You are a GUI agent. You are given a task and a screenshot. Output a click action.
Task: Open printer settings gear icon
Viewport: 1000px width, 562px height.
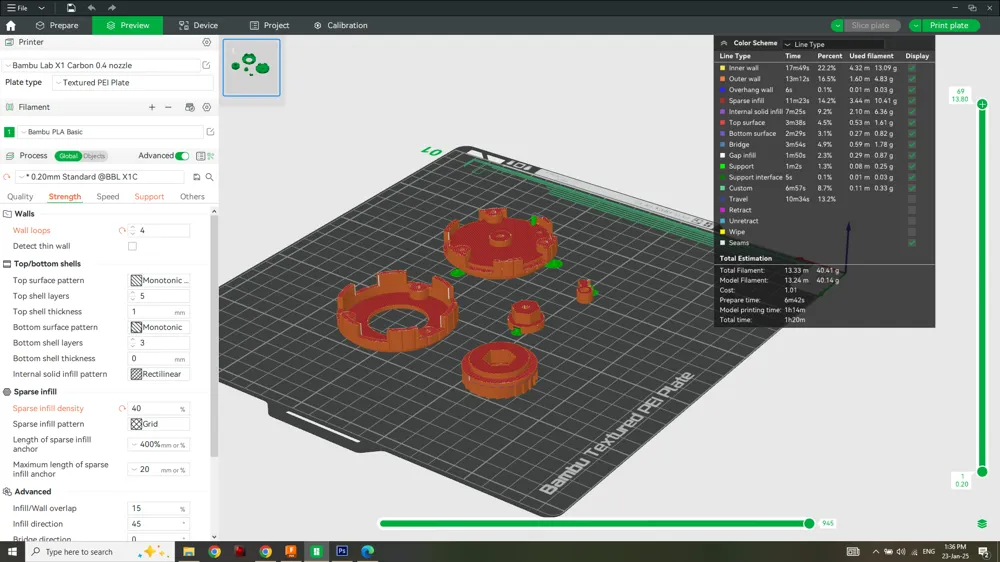point(207,42)
